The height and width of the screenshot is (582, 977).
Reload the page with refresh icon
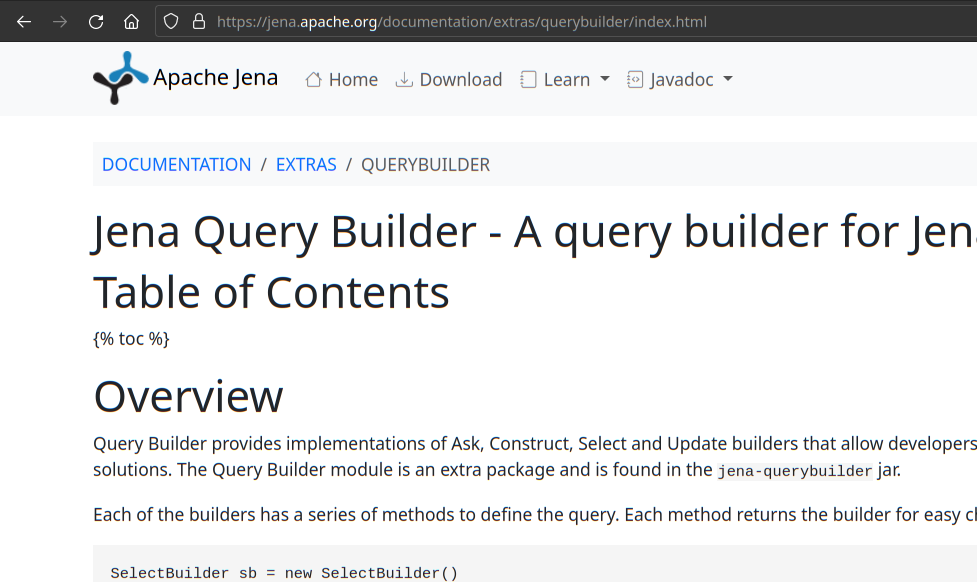[x=96, y=22]
